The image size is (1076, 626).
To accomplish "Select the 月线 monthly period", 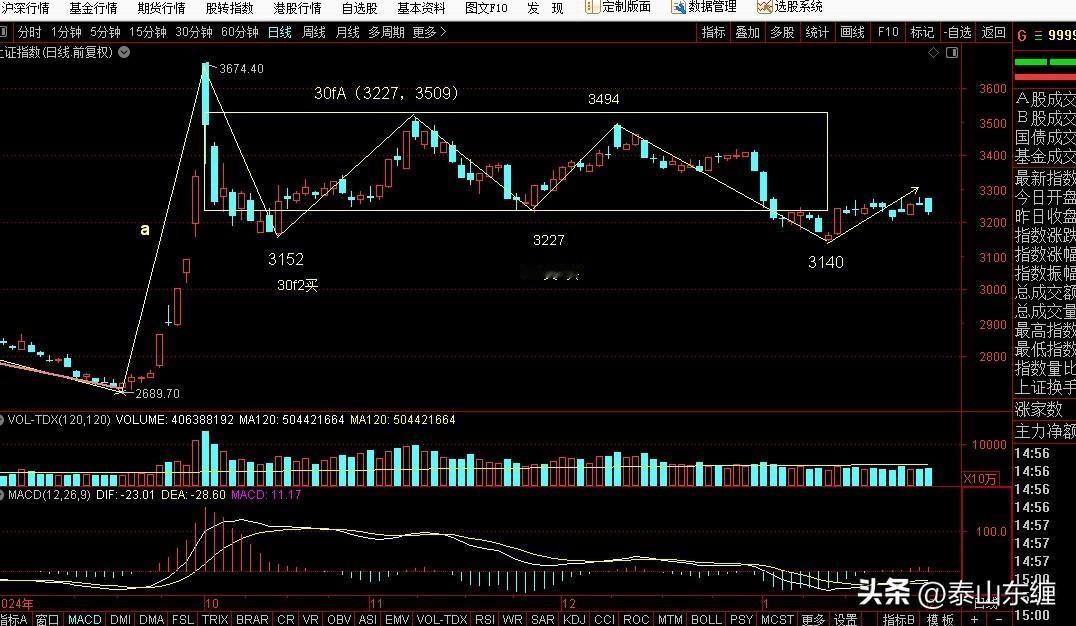I will point(347,32).
